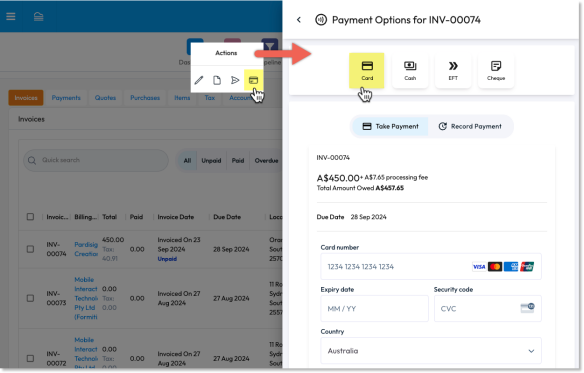The width and height of the screenshot is (584, 373).
Task: Click the filter funnel icon in toolbar
Action: click(x=270, y=47)
